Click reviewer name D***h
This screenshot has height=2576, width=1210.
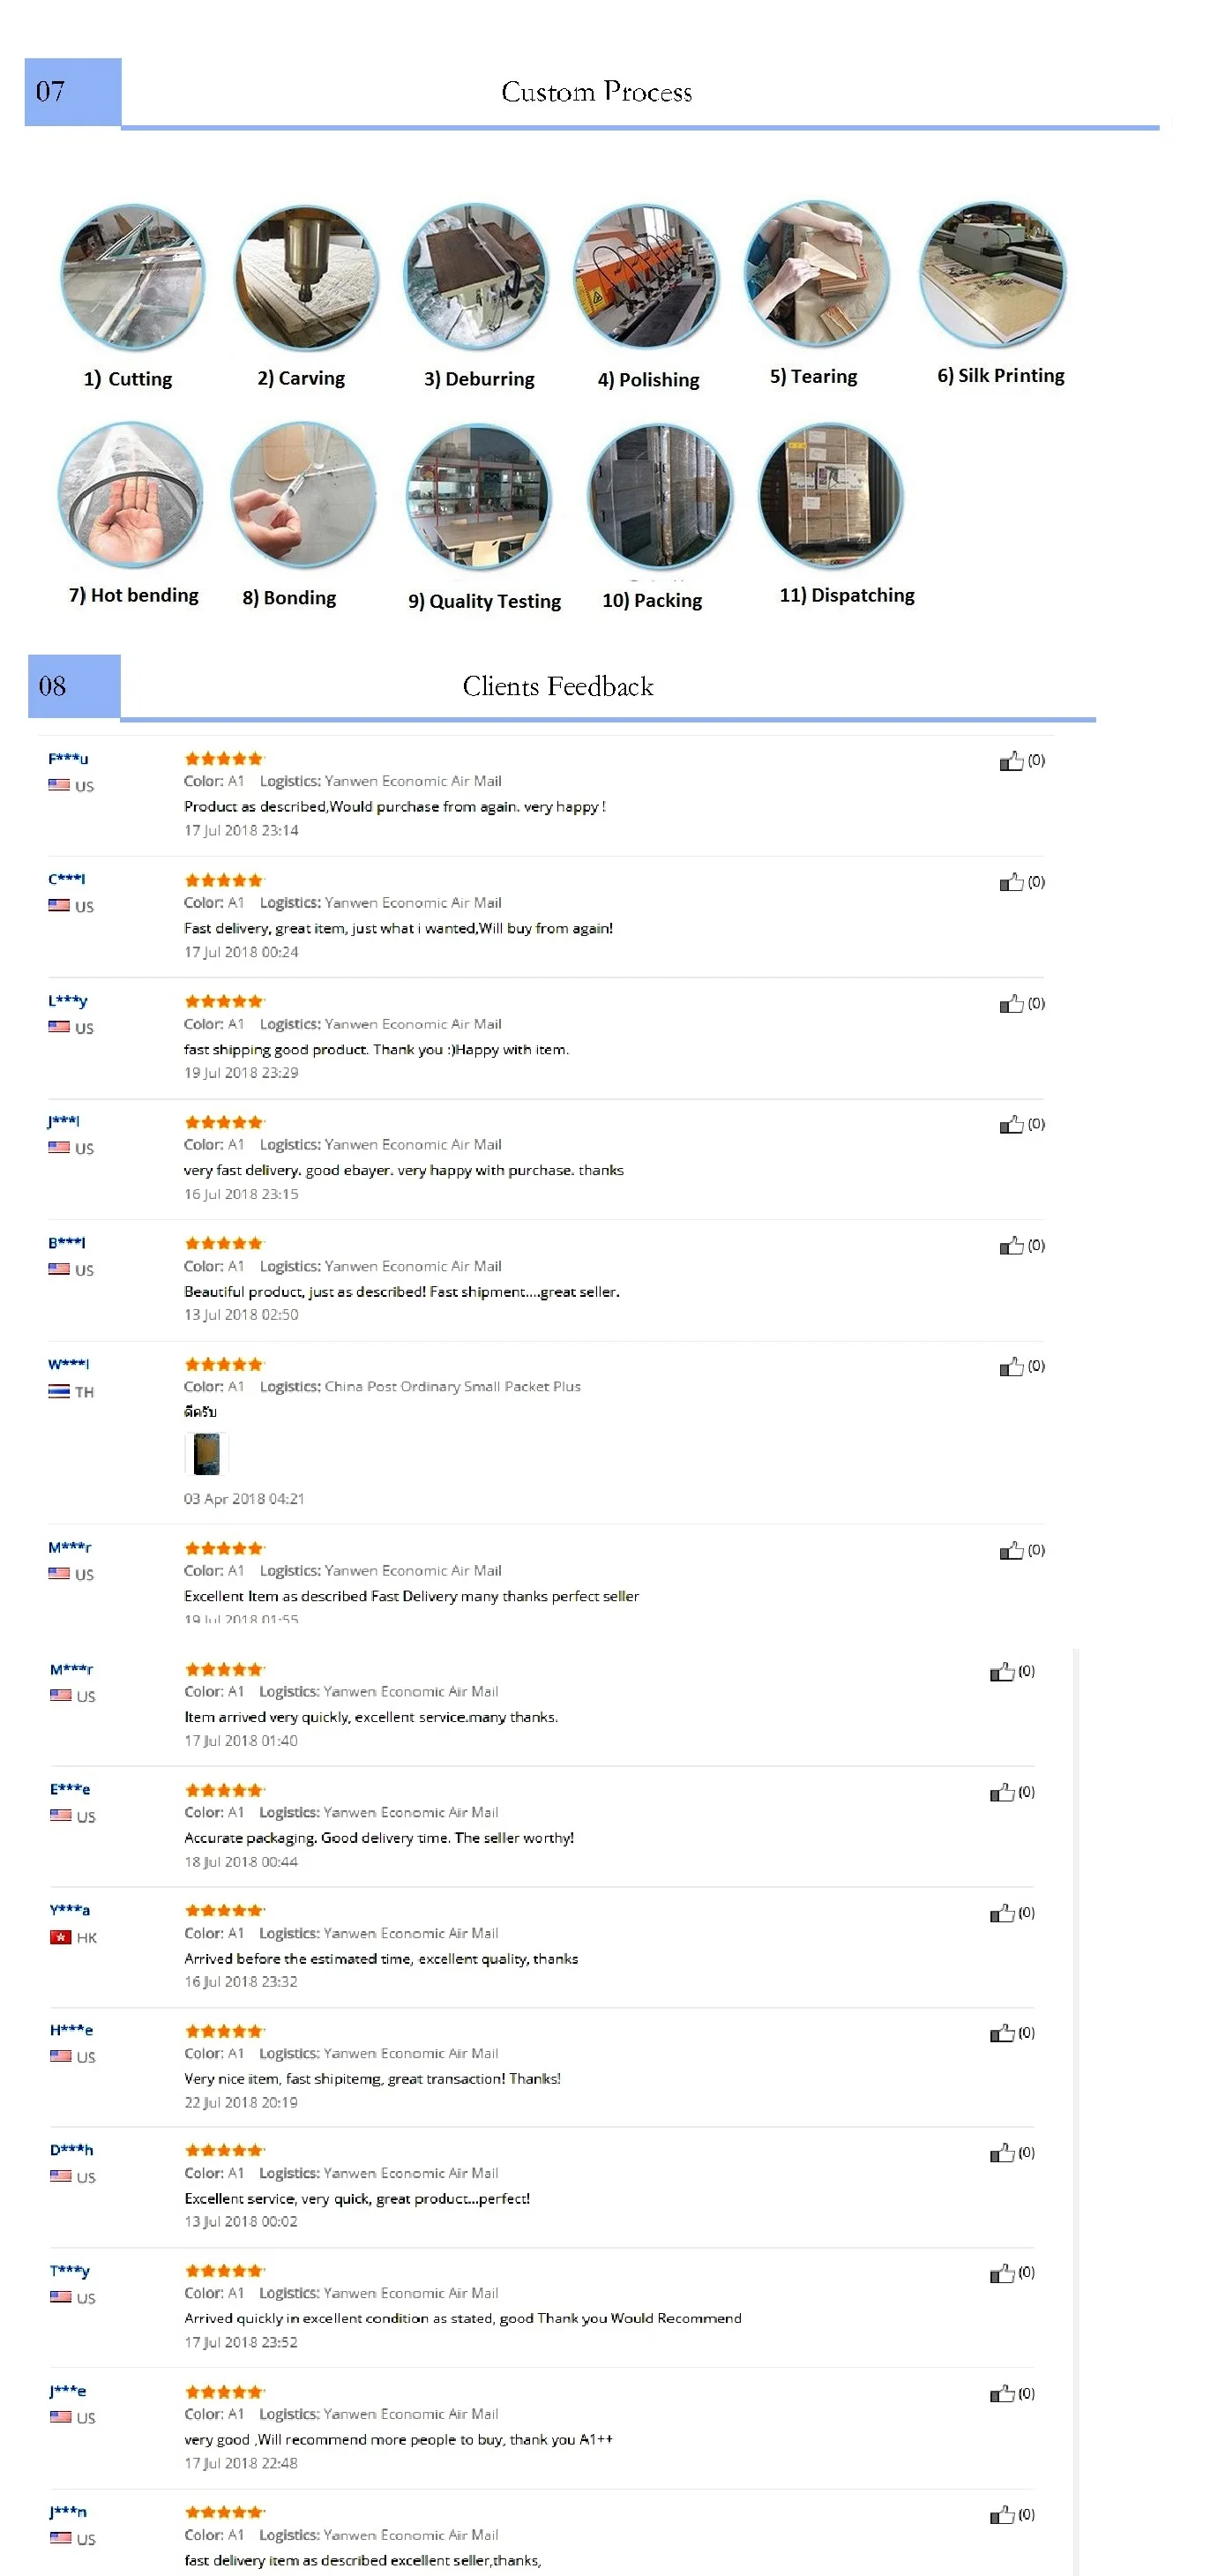(71, 2149)
